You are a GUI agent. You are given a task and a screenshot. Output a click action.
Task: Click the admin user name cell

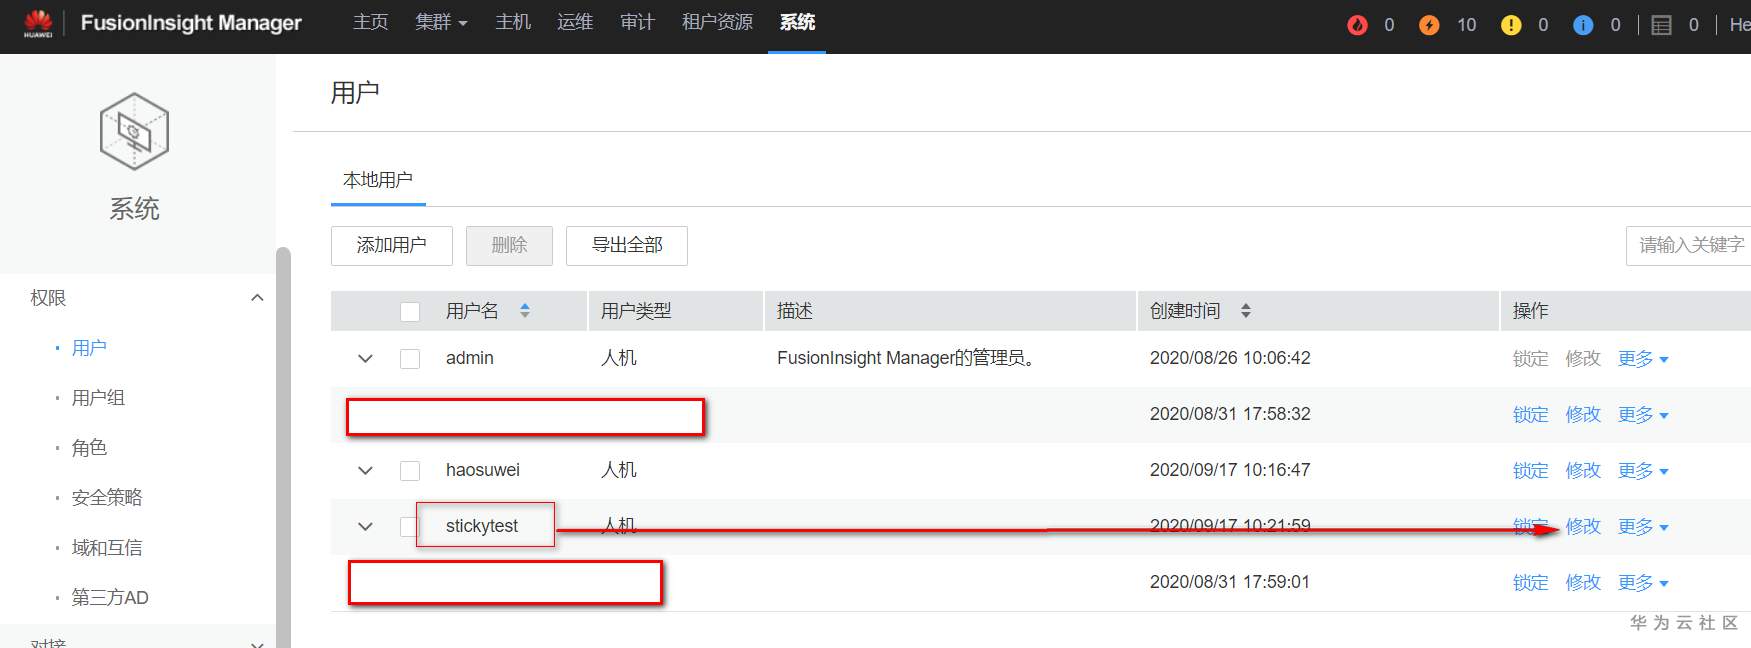click(x=470, y=358)
